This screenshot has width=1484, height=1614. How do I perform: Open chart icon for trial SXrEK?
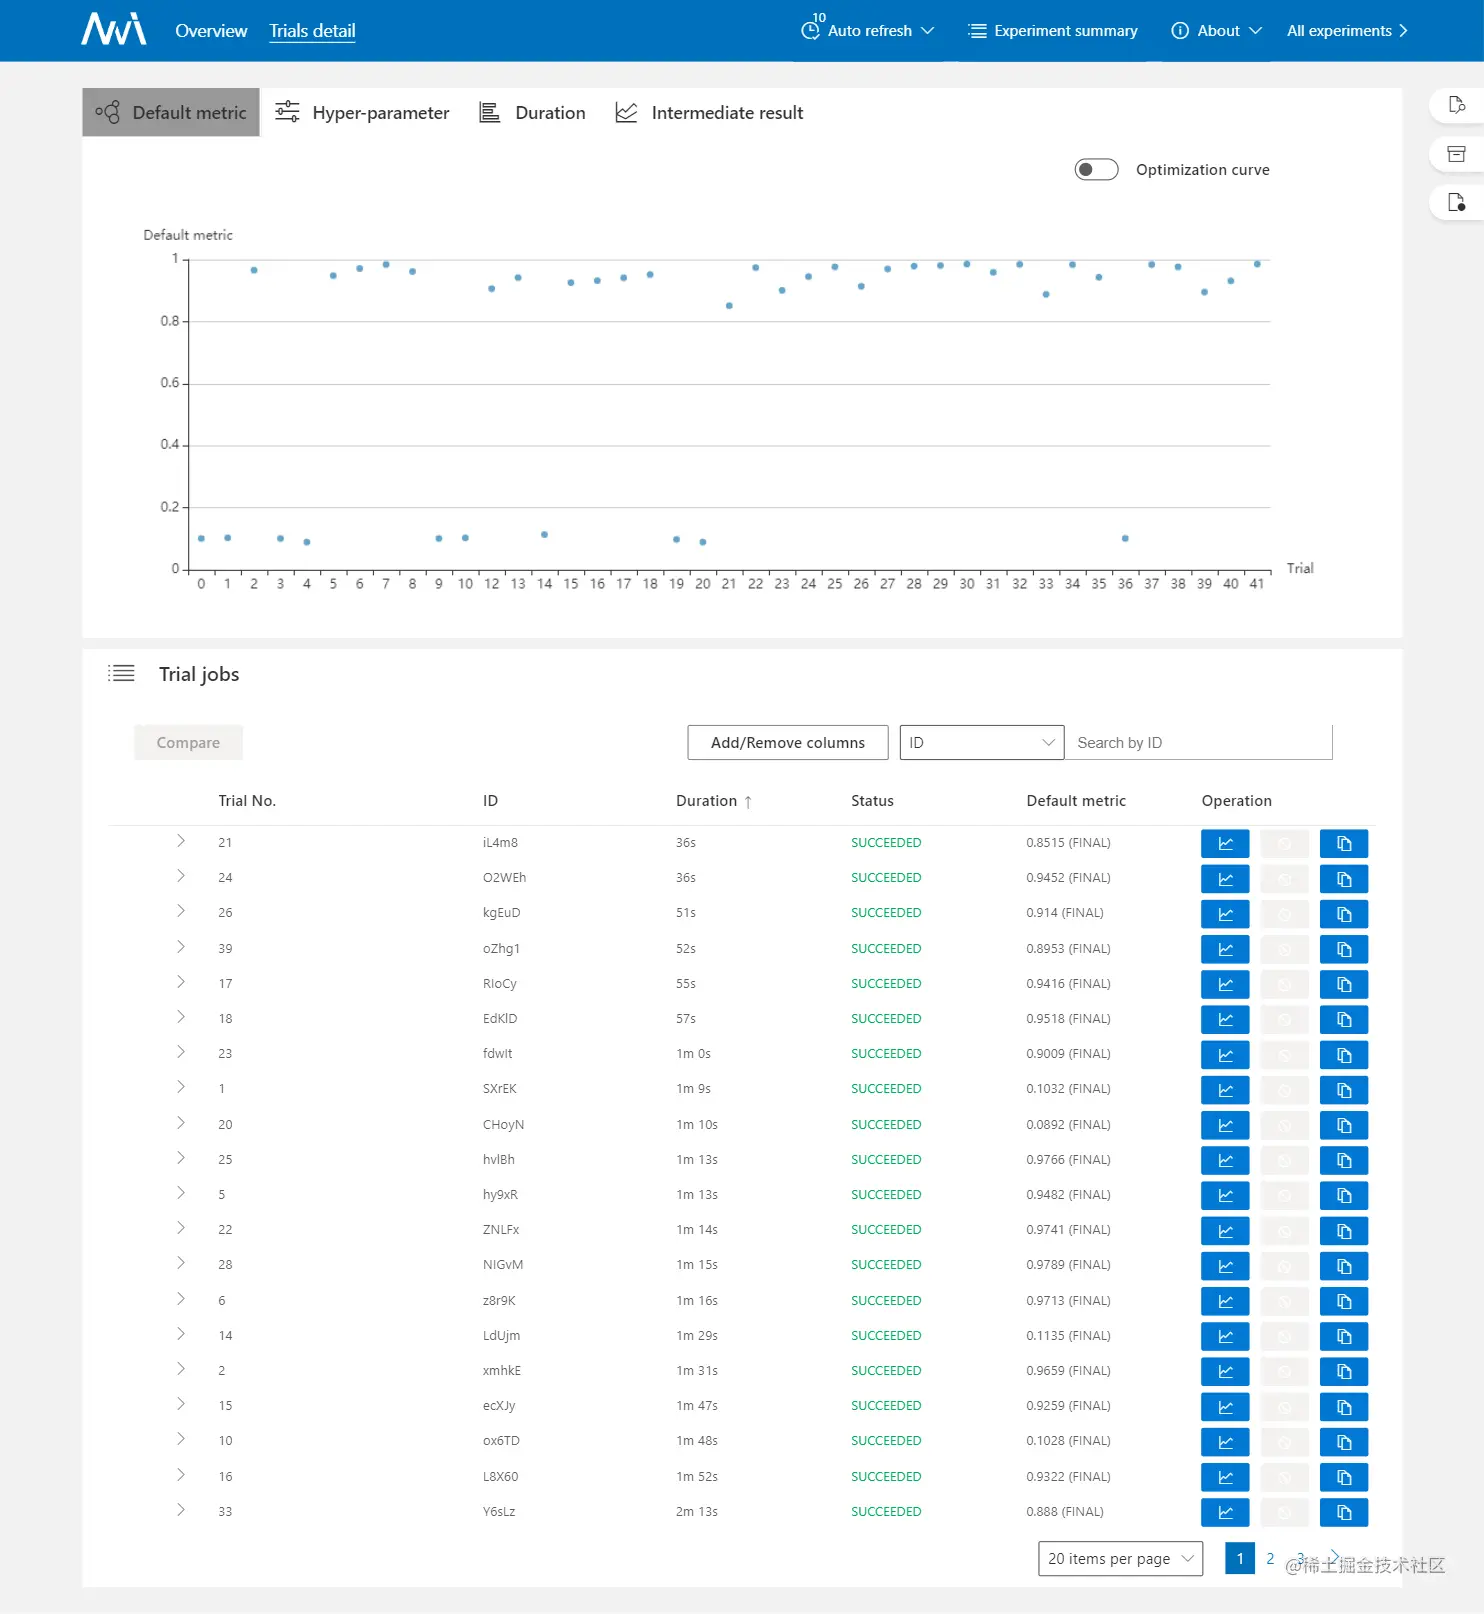tap(1225, 1090)
